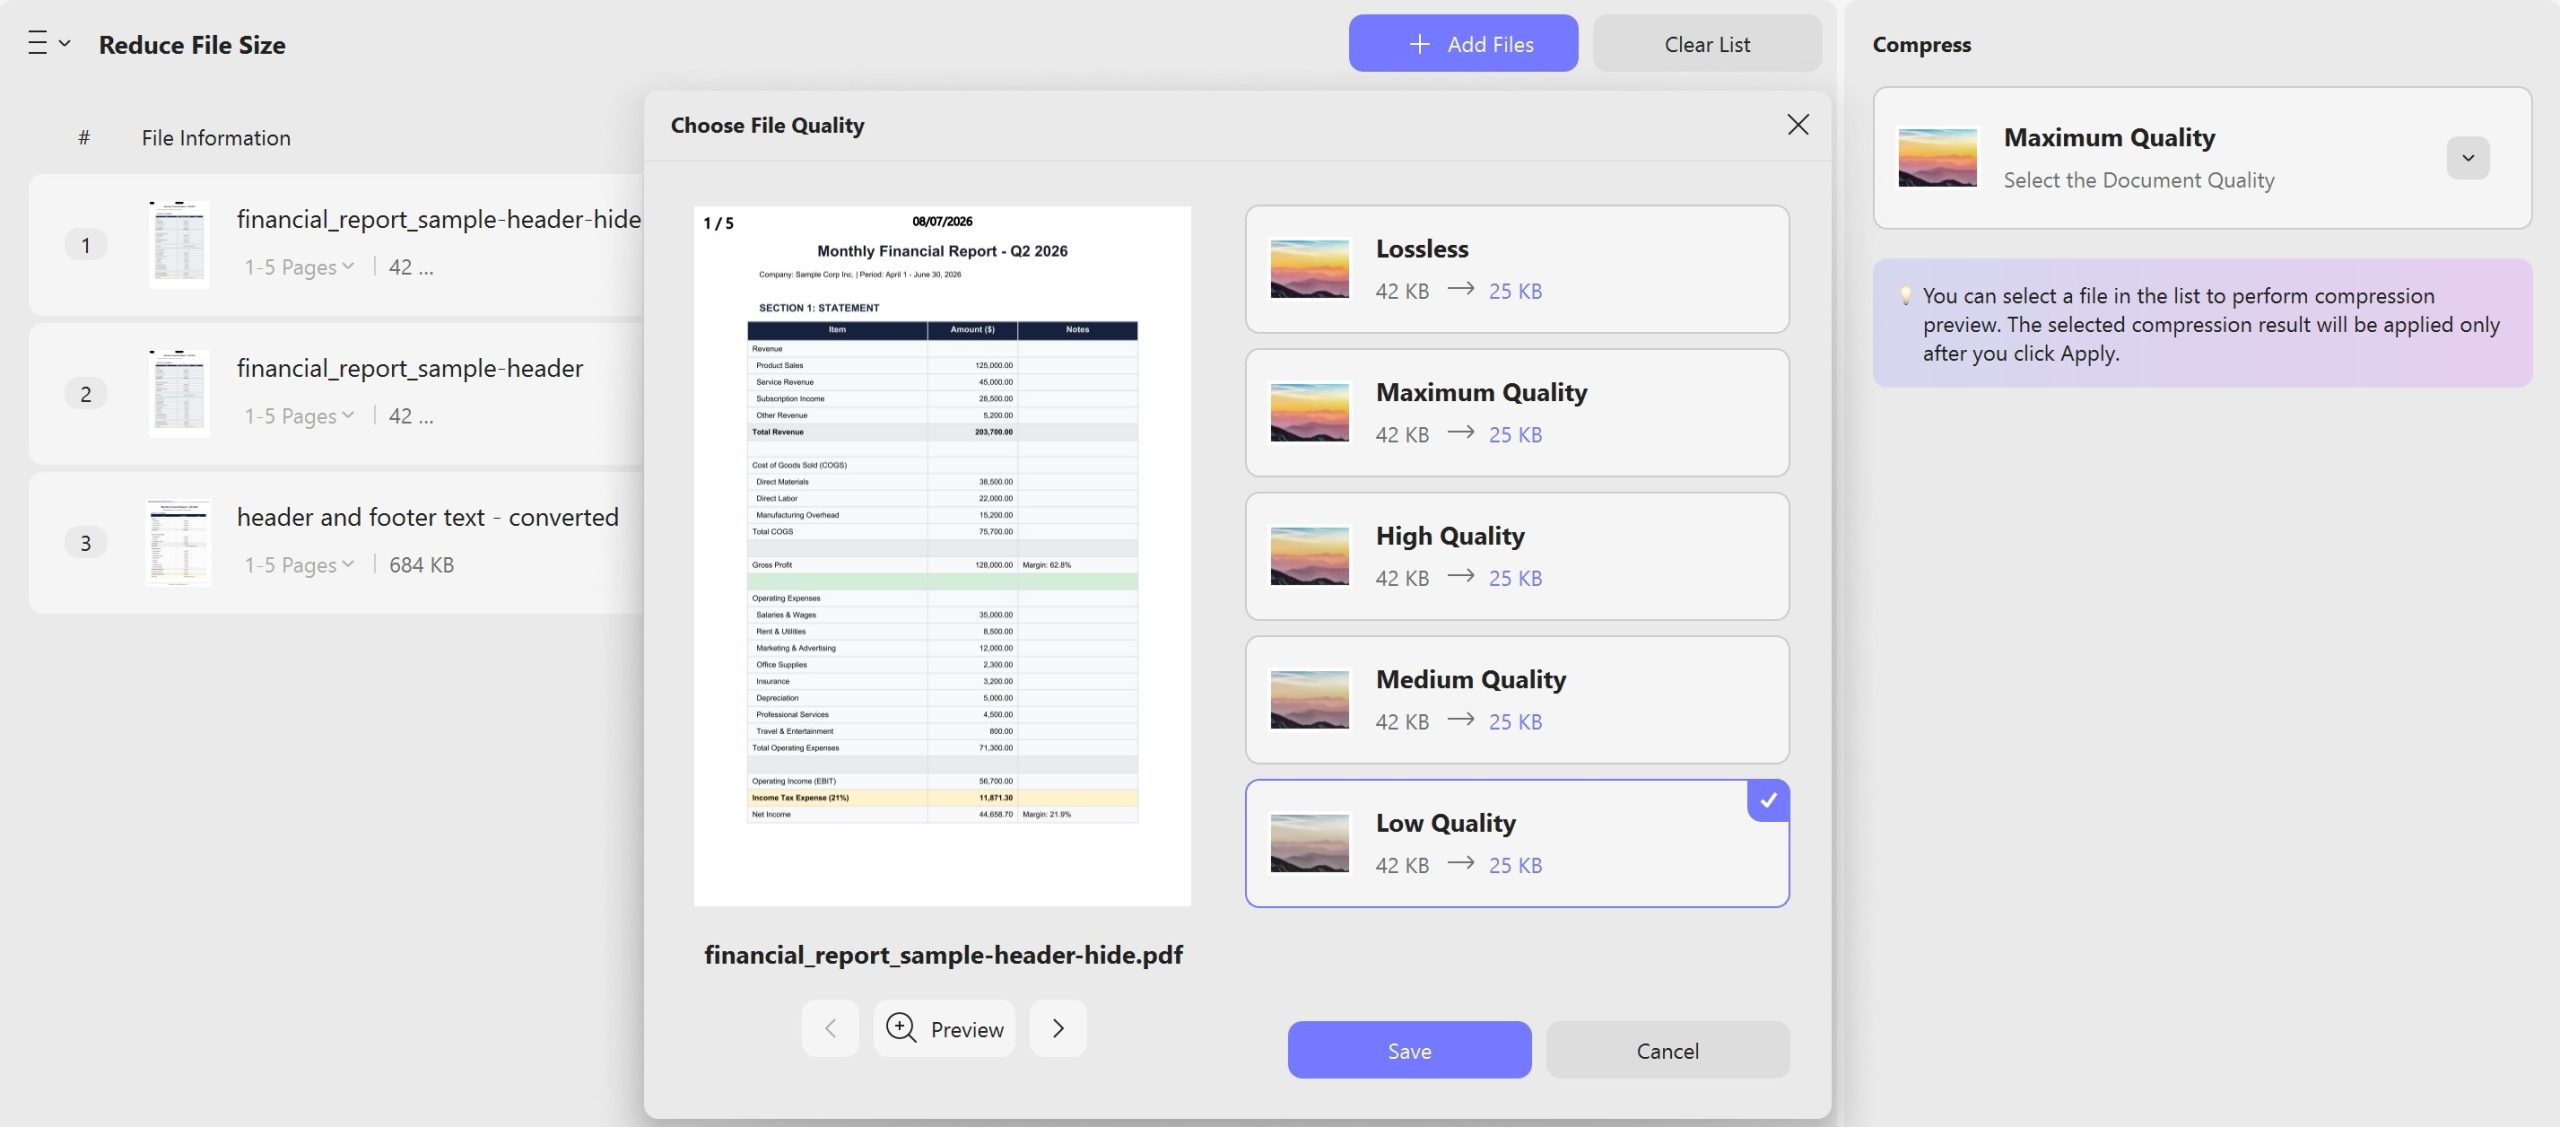The width and height of the screenshot is (2560, 1127).
Task: Go to the previous preview page
Action: [x=830, y=1028]
